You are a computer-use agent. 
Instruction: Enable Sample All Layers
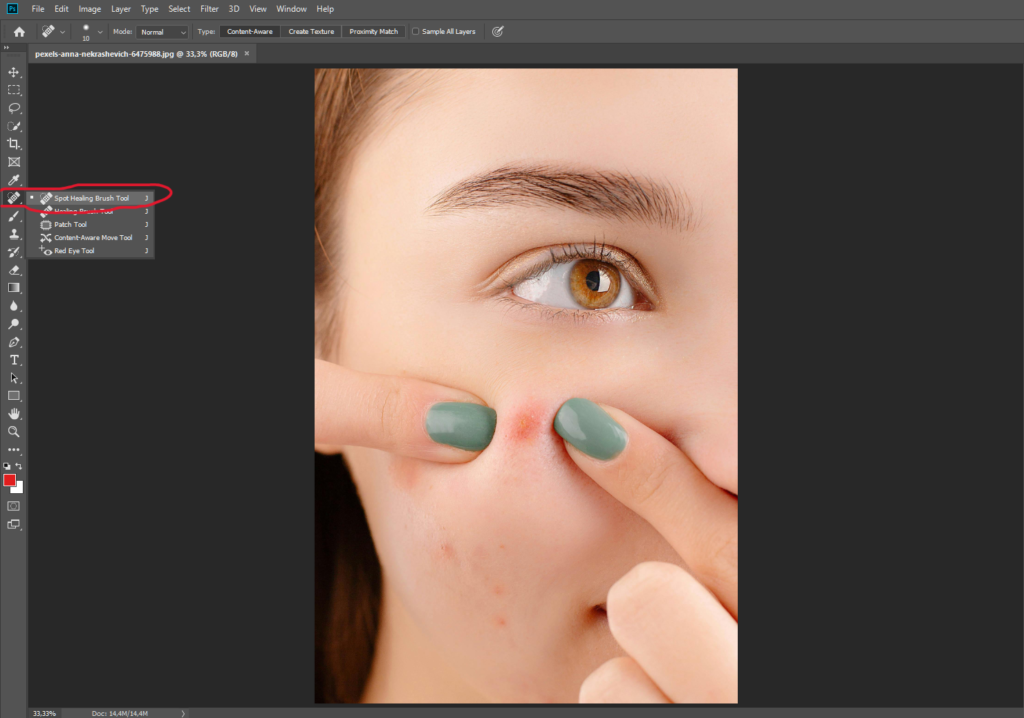(416, 31)
